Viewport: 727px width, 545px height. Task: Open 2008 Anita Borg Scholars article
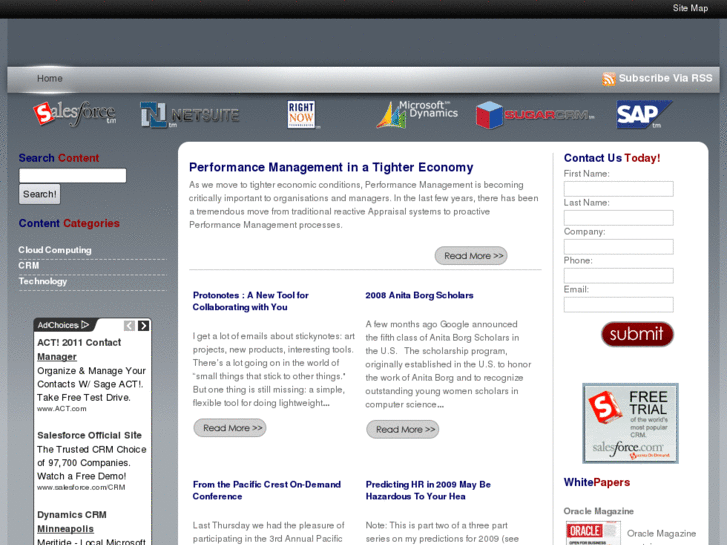[419, 295]
